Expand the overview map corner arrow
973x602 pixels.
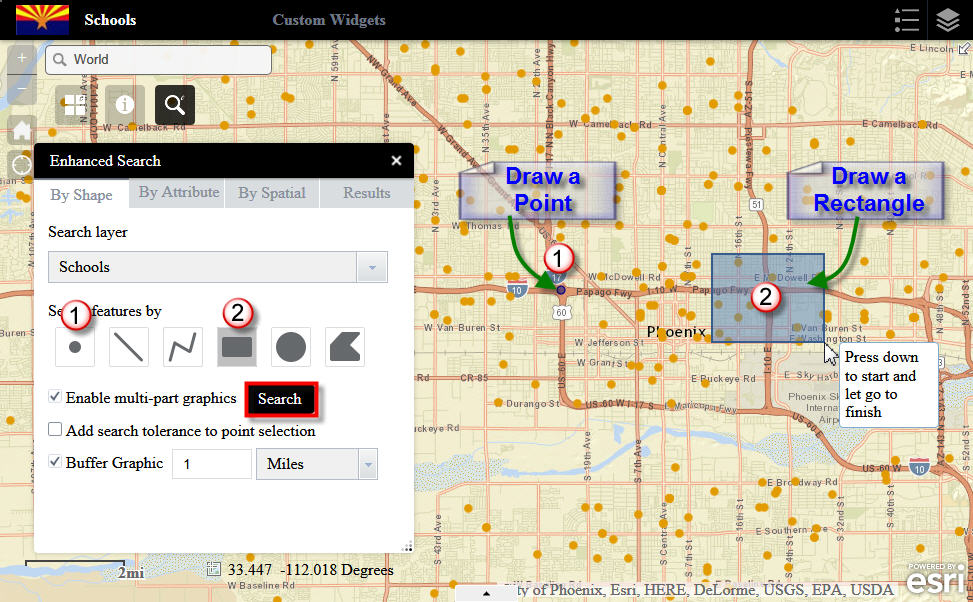pyautogui.click(x=964, y=48)
